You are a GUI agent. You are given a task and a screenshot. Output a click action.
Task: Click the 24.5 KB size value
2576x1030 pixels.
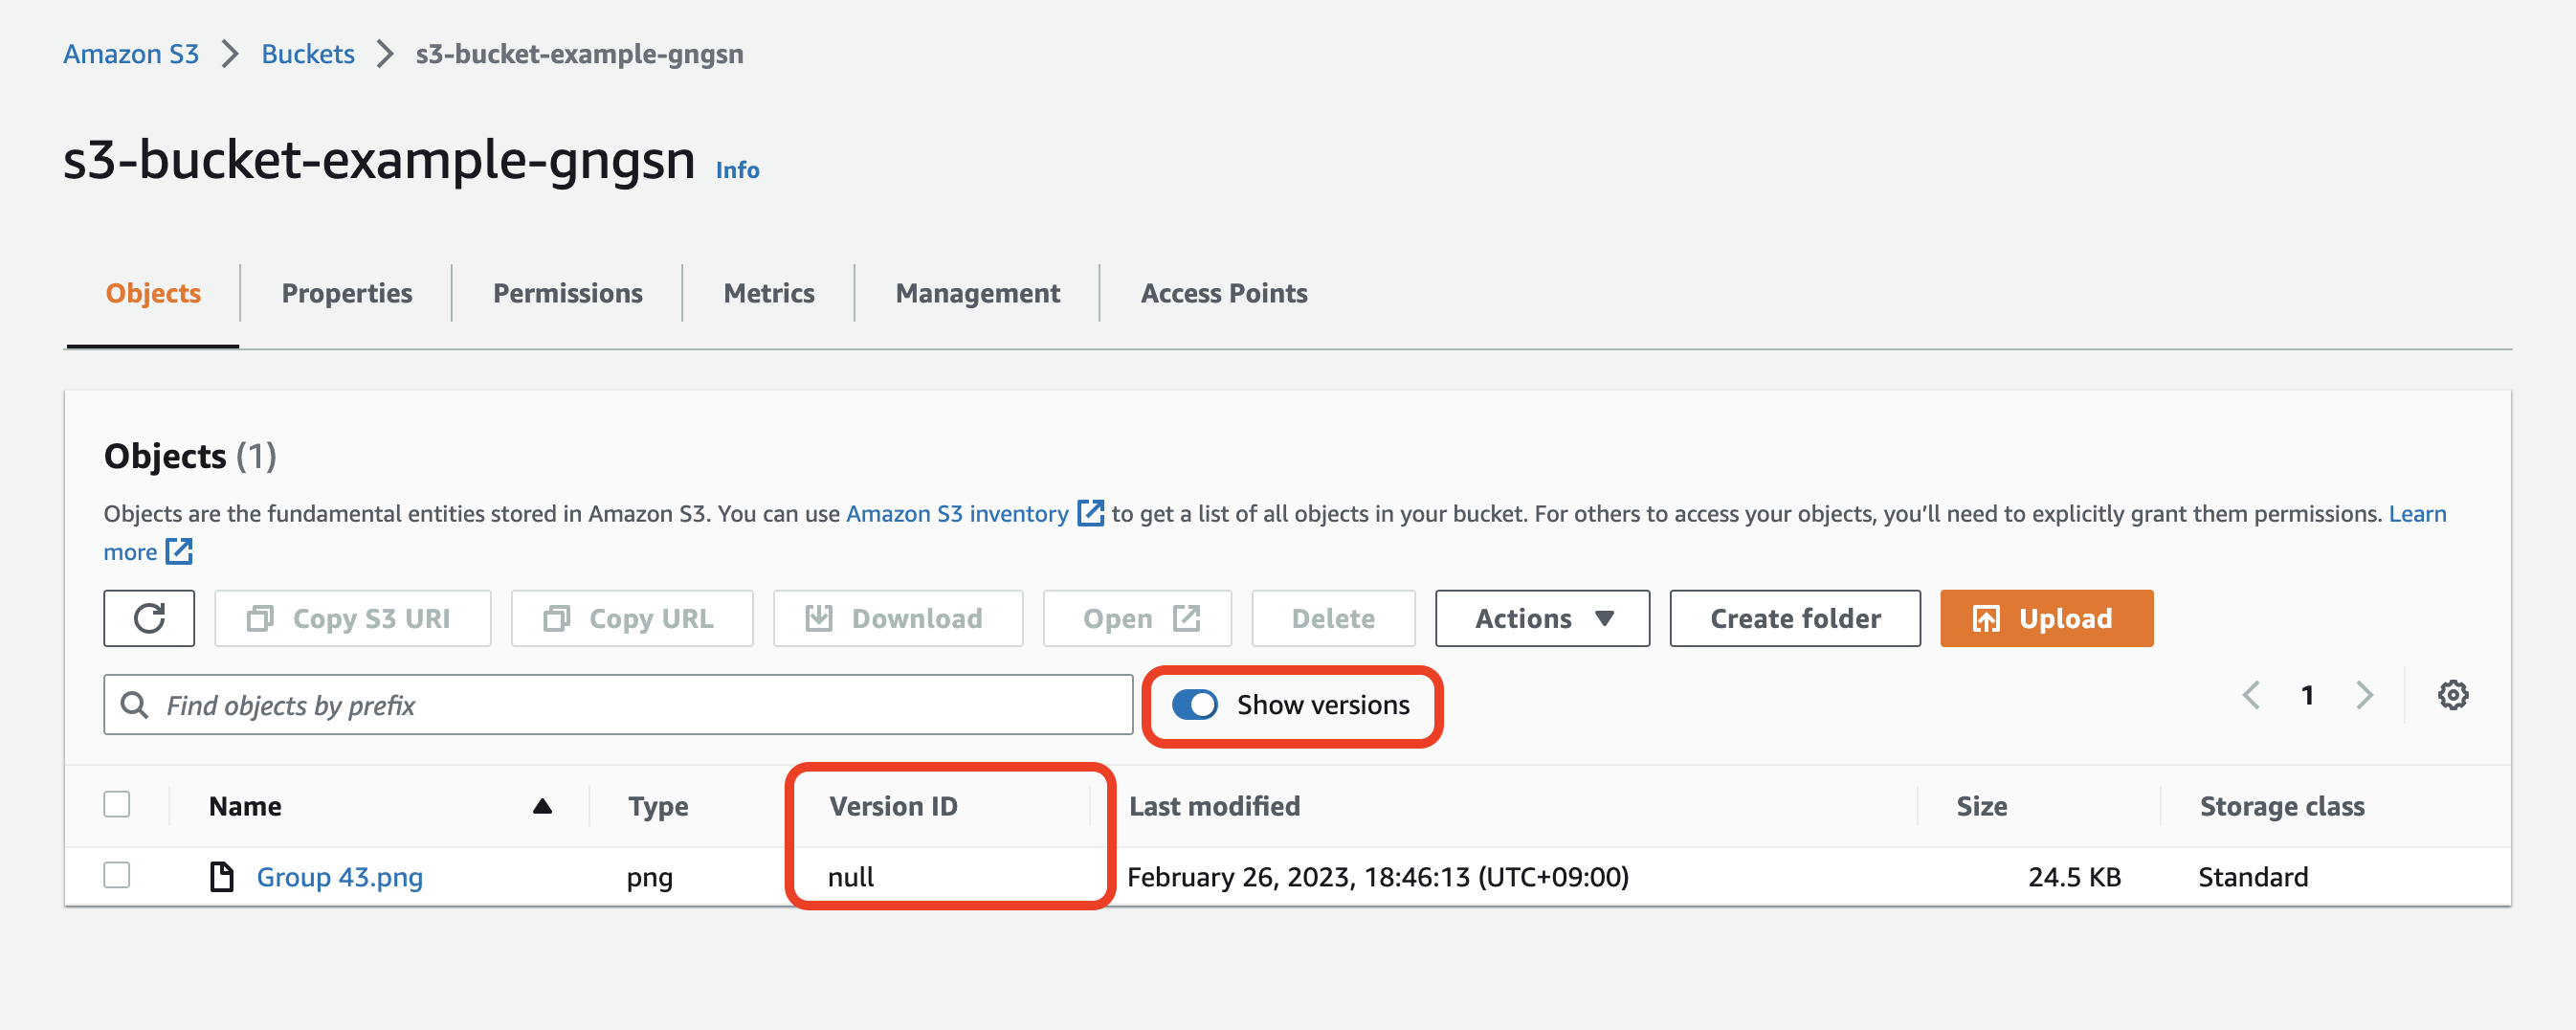(2074, 877)
